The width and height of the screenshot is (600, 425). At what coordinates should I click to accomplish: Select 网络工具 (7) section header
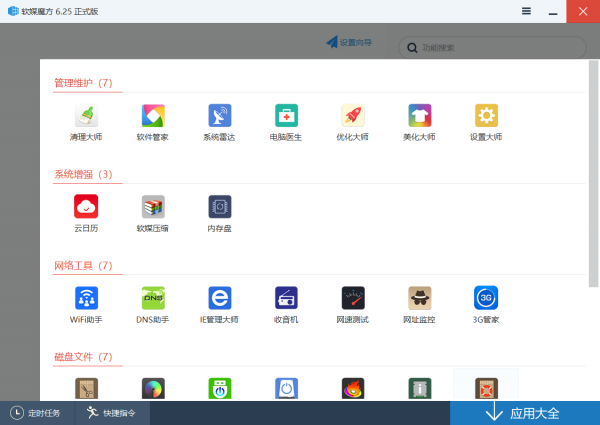pos(83,265)
